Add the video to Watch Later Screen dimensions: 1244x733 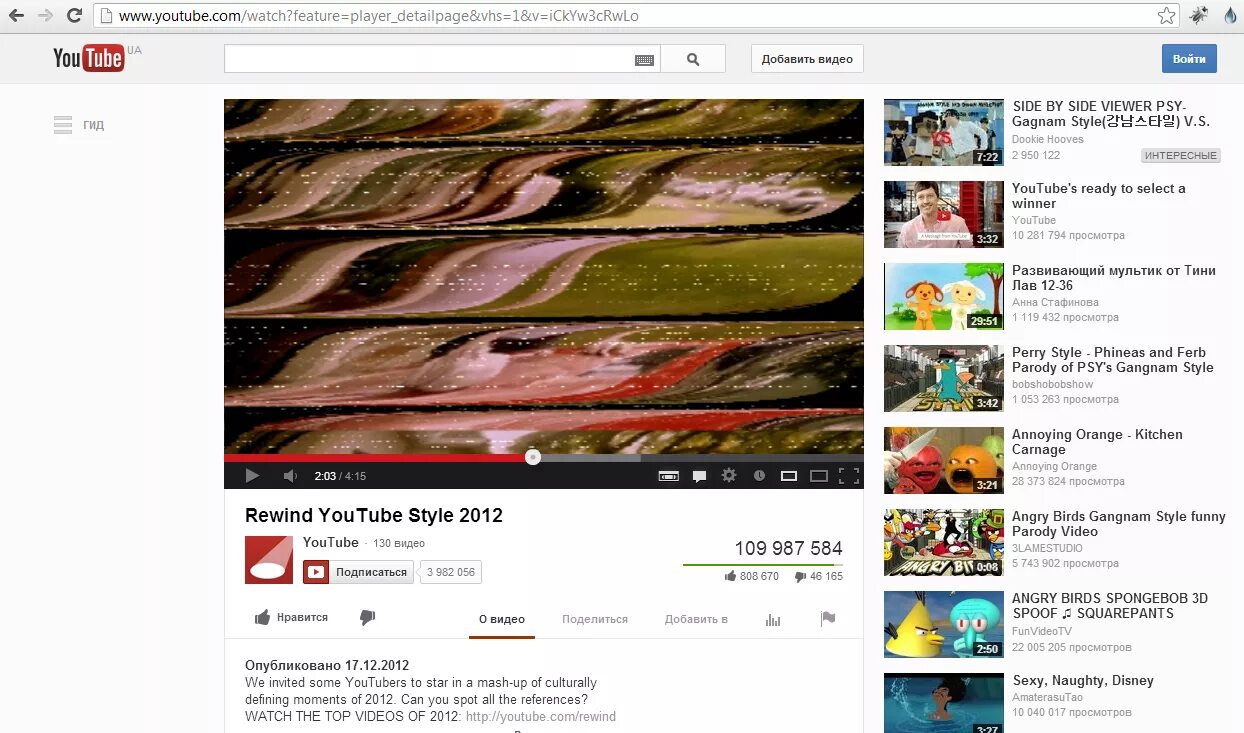point(759,475)
